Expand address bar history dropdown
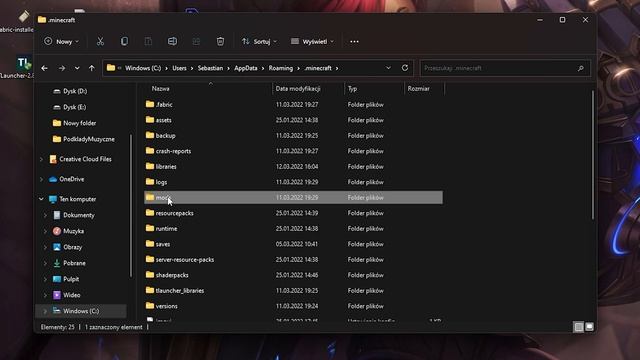 tap(388, 68)
